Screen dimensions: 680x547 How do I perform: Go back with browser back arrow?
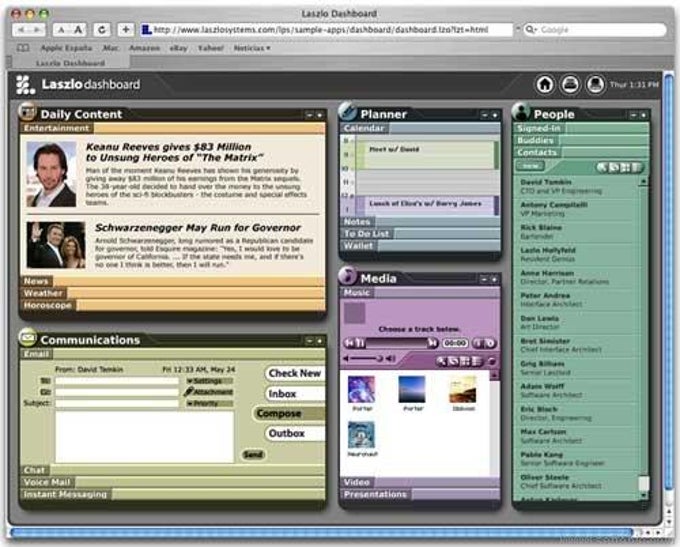21,30
